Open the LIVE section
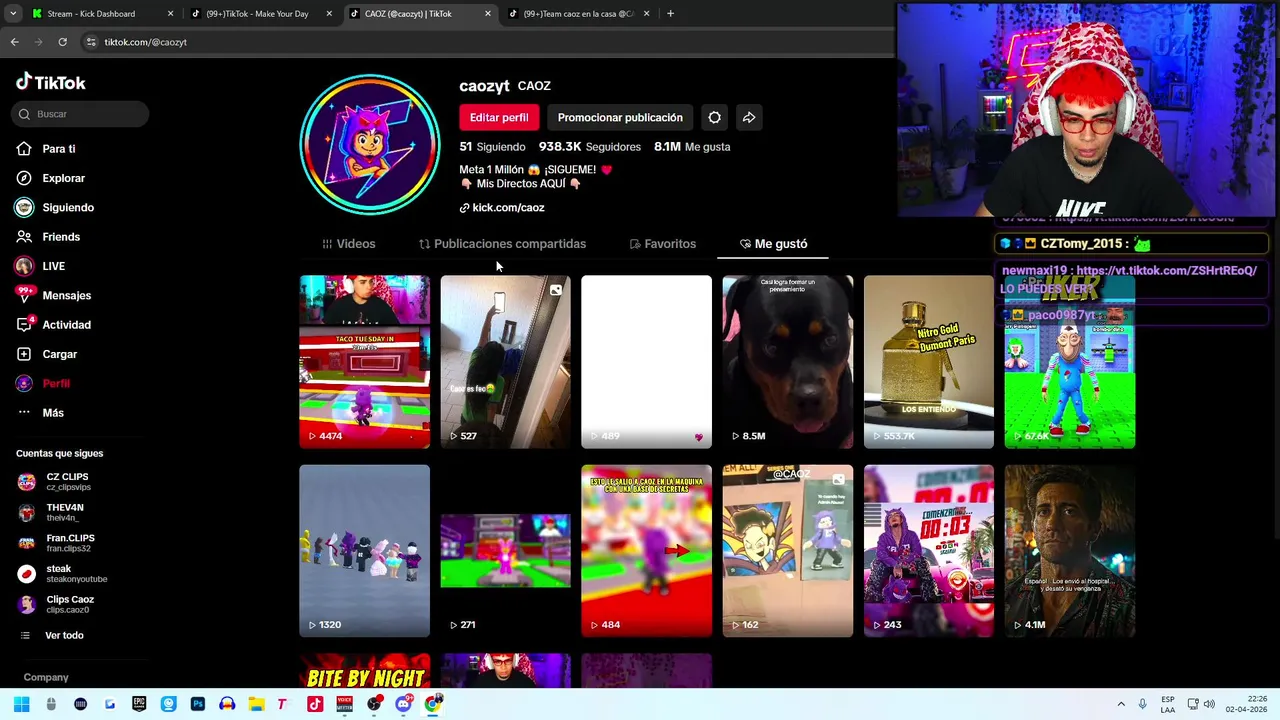 [40, 266]
